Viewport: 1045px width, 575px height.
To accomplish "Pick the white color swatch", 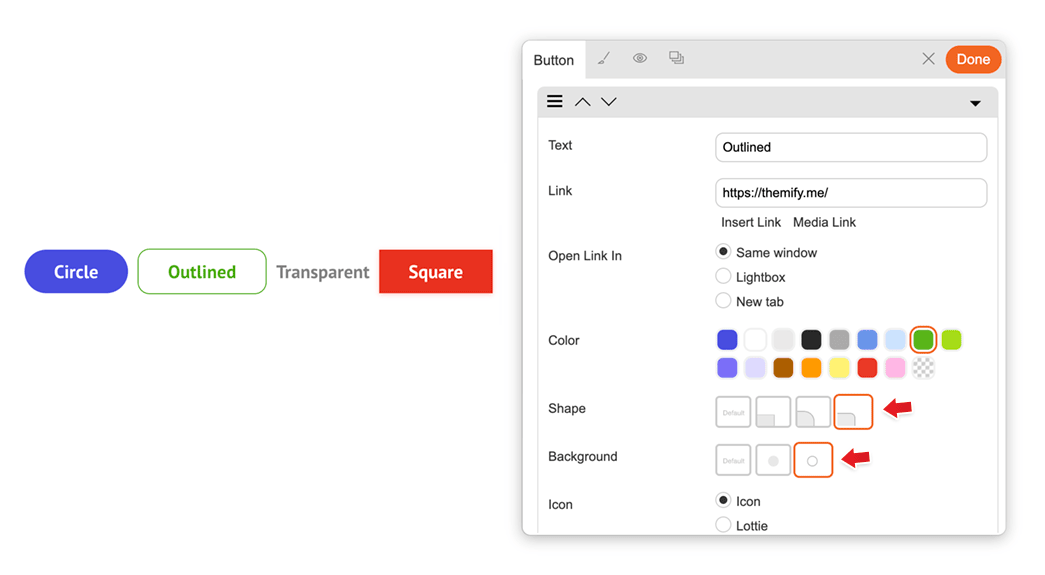I will tap(755, 340).
